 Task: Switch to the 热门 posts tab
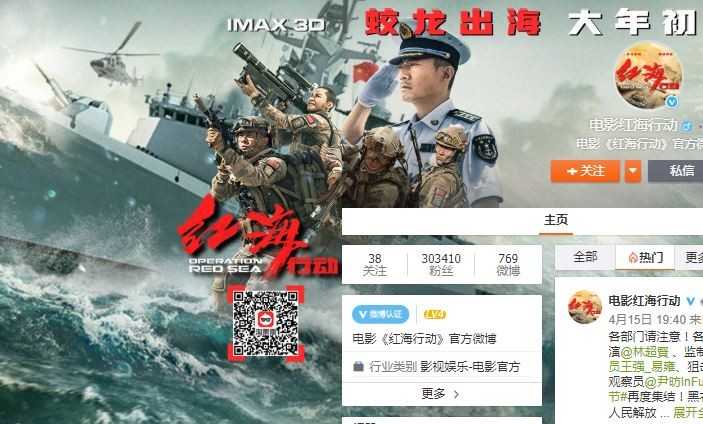tap(645, 257)
